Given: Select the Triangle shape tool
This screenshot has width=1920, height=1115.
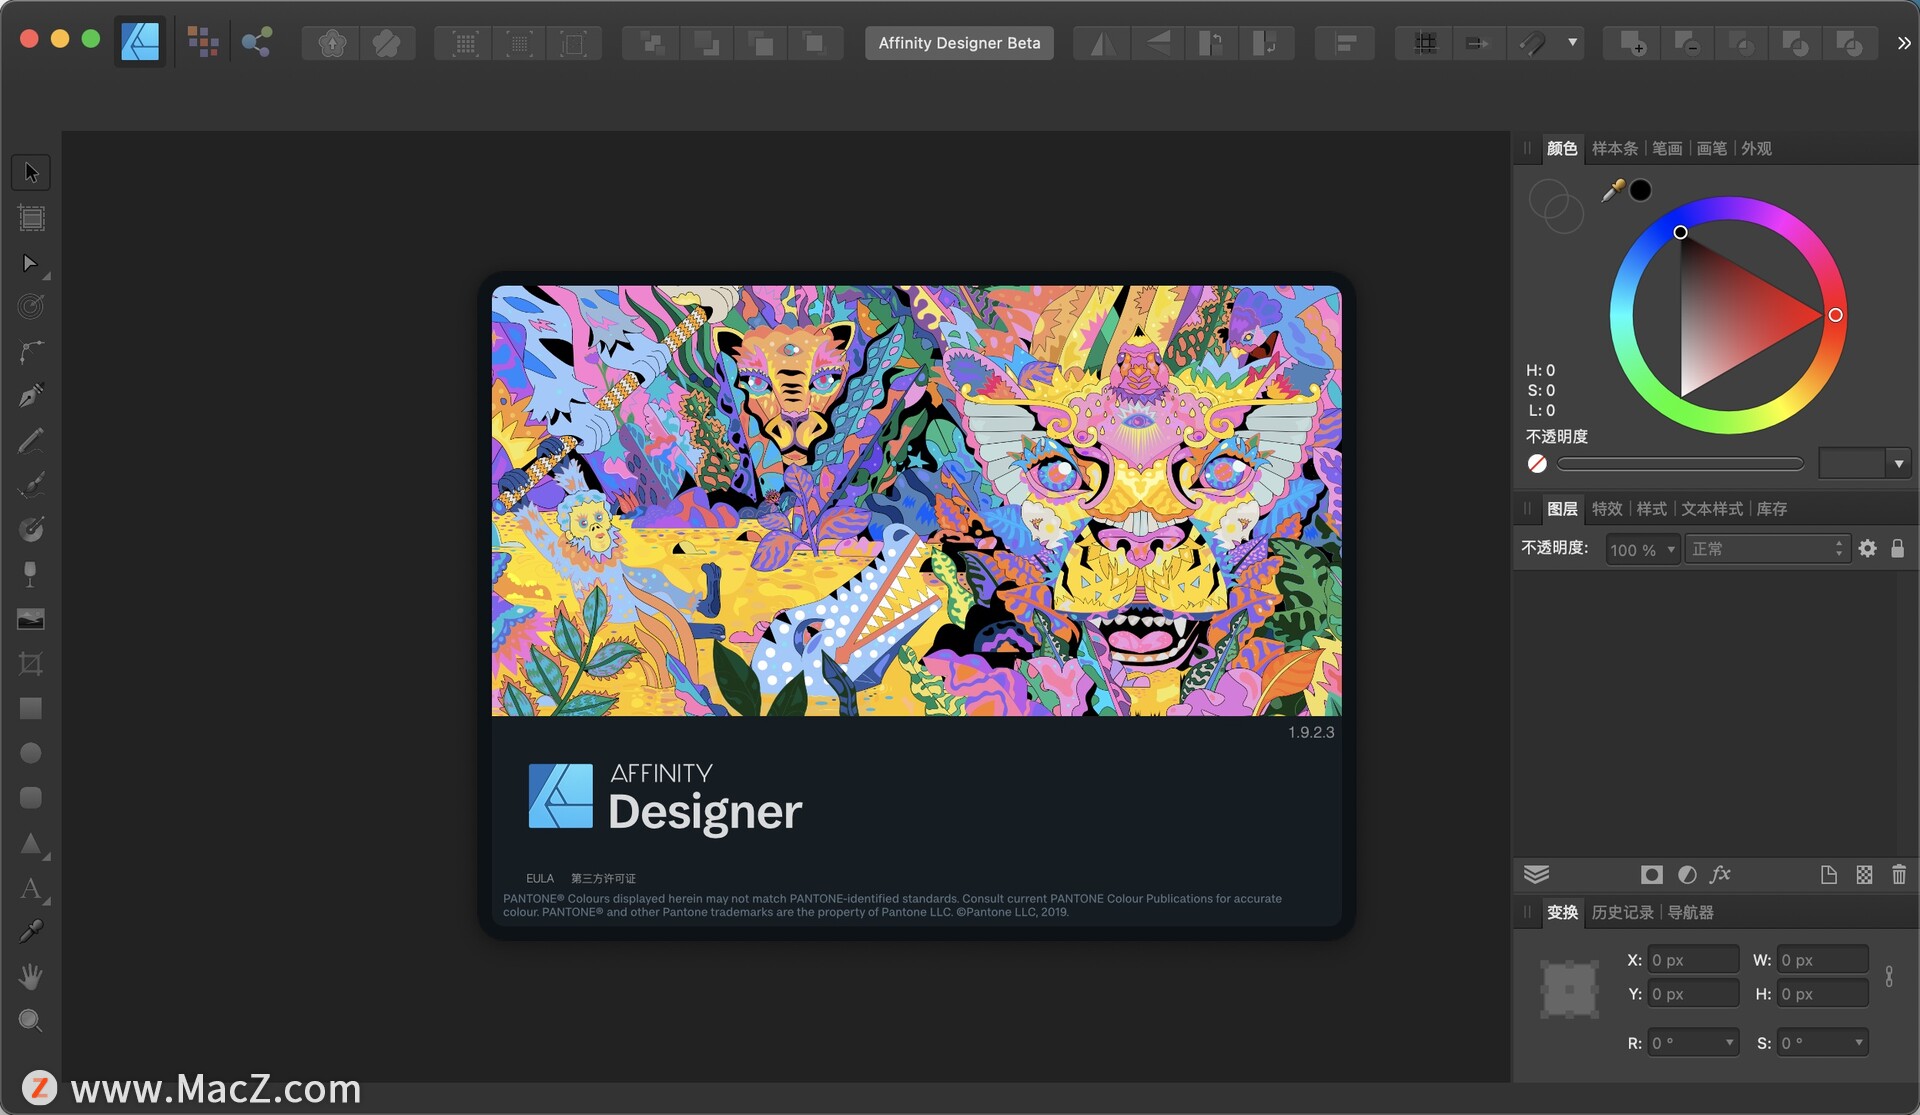Looking at the screenshot, I should (x=31, y=843).
